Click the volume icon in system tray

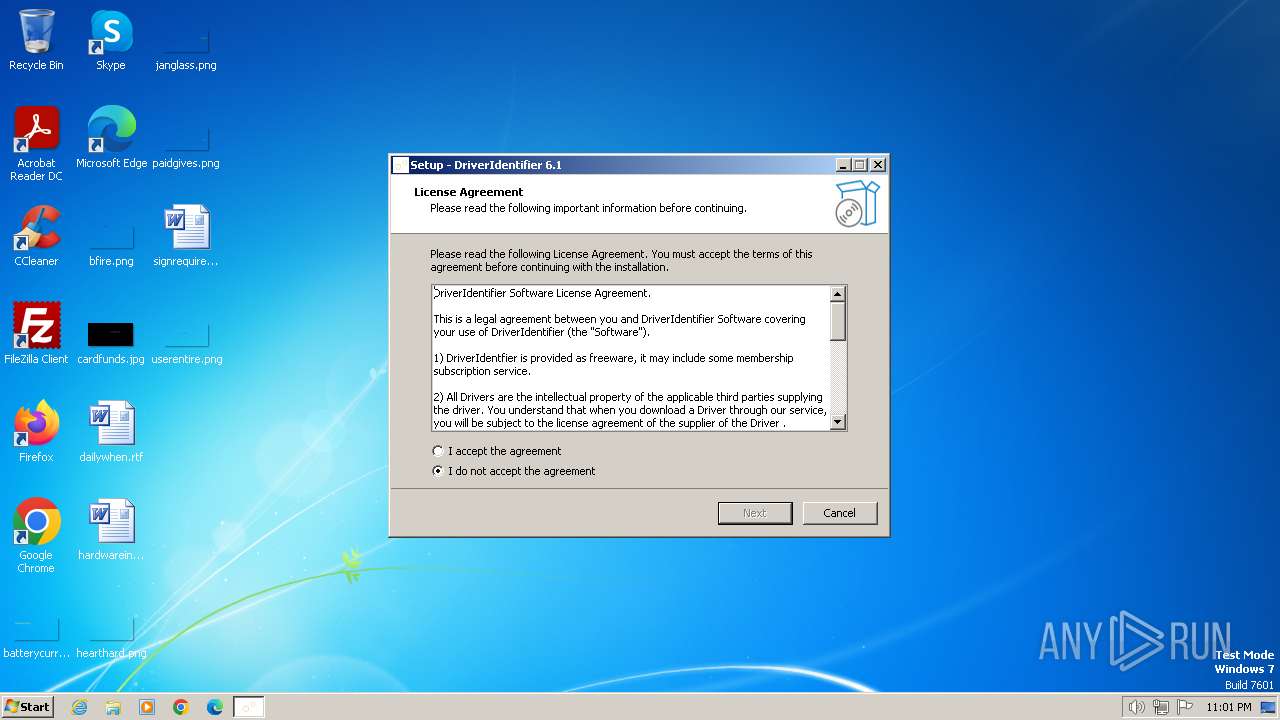(x=1136, y=707)
